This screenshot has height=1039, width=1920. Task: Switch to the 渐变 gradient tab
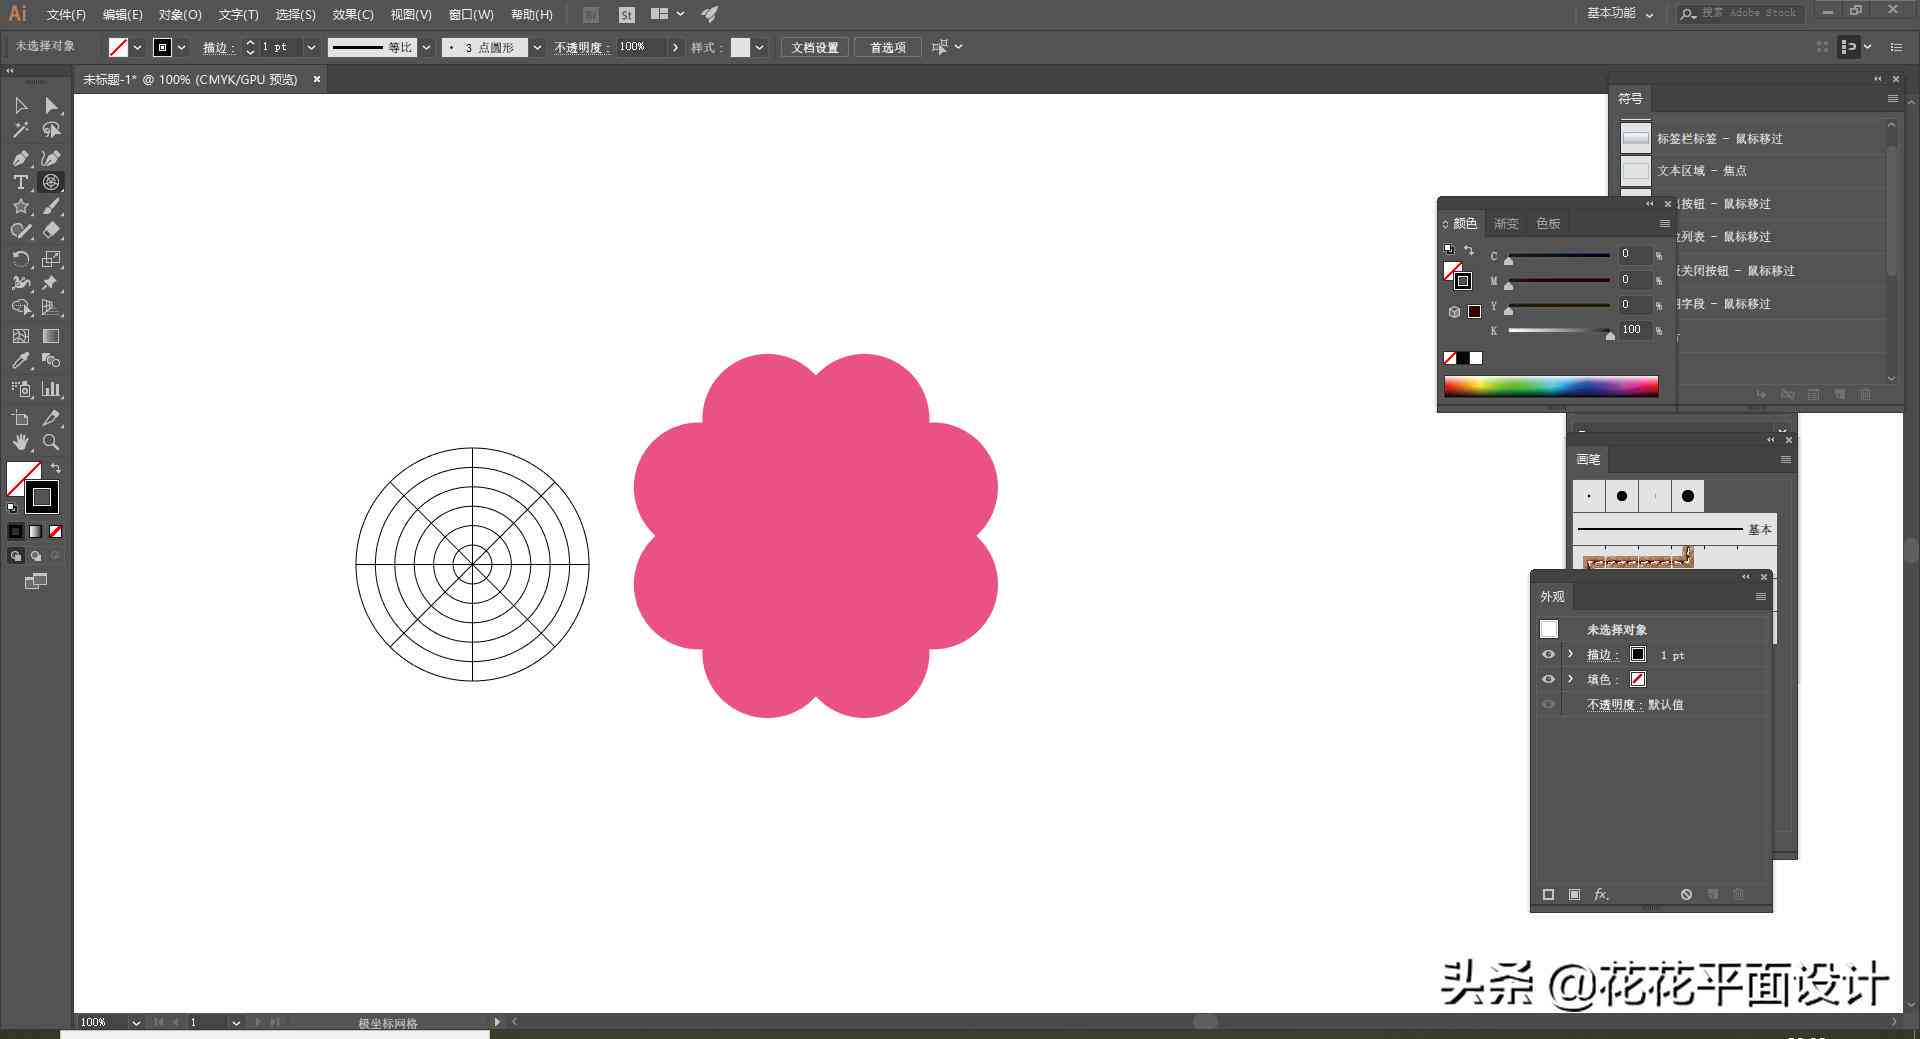point(1506,223)
